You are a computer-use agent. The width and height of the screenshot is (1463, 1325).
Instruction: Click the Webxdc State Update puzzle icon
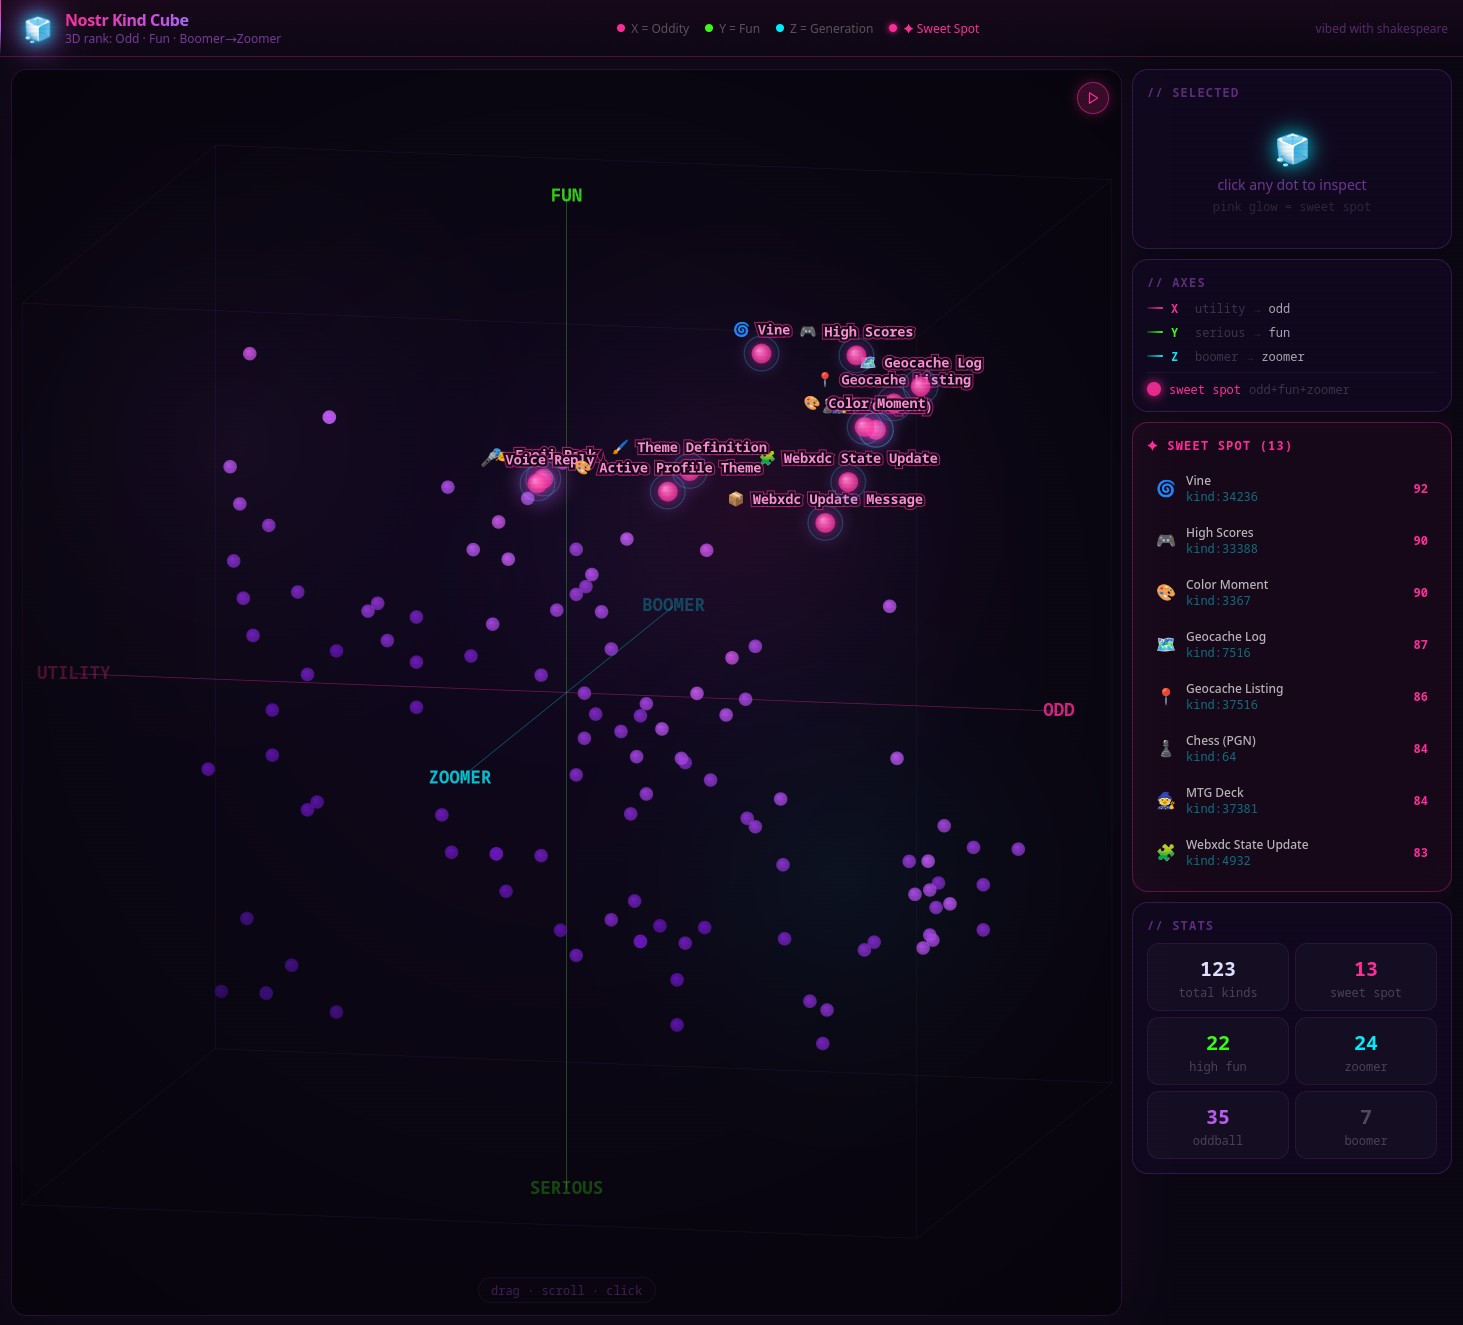pos(1165,852)
